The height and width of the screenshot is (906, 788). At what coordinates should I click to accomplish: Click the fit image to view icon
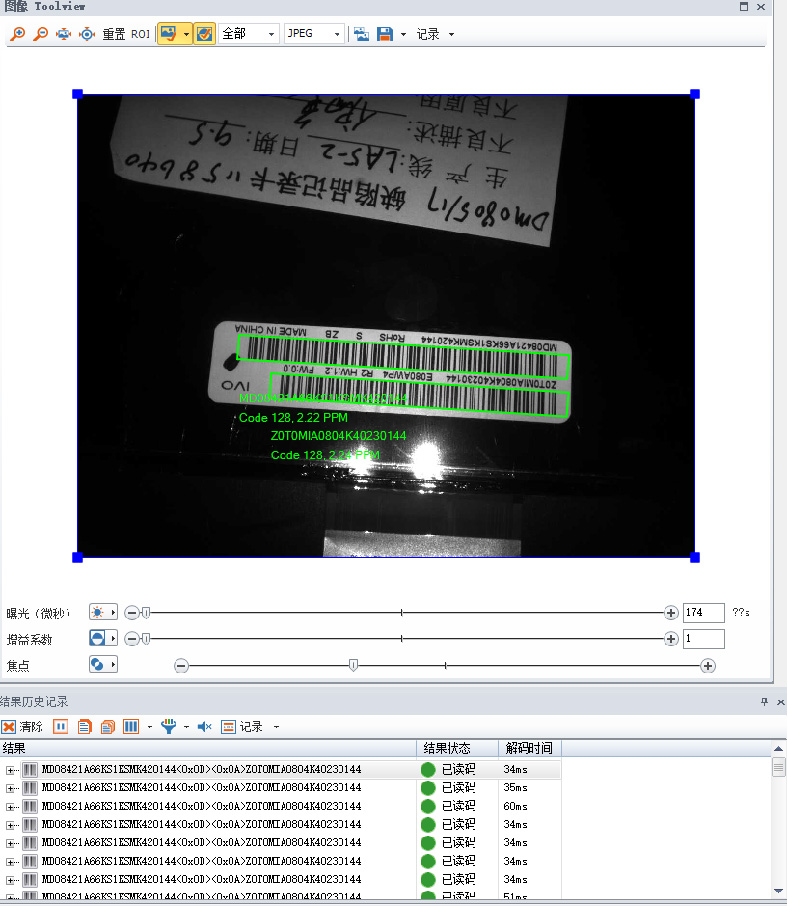tap(64, 34)
